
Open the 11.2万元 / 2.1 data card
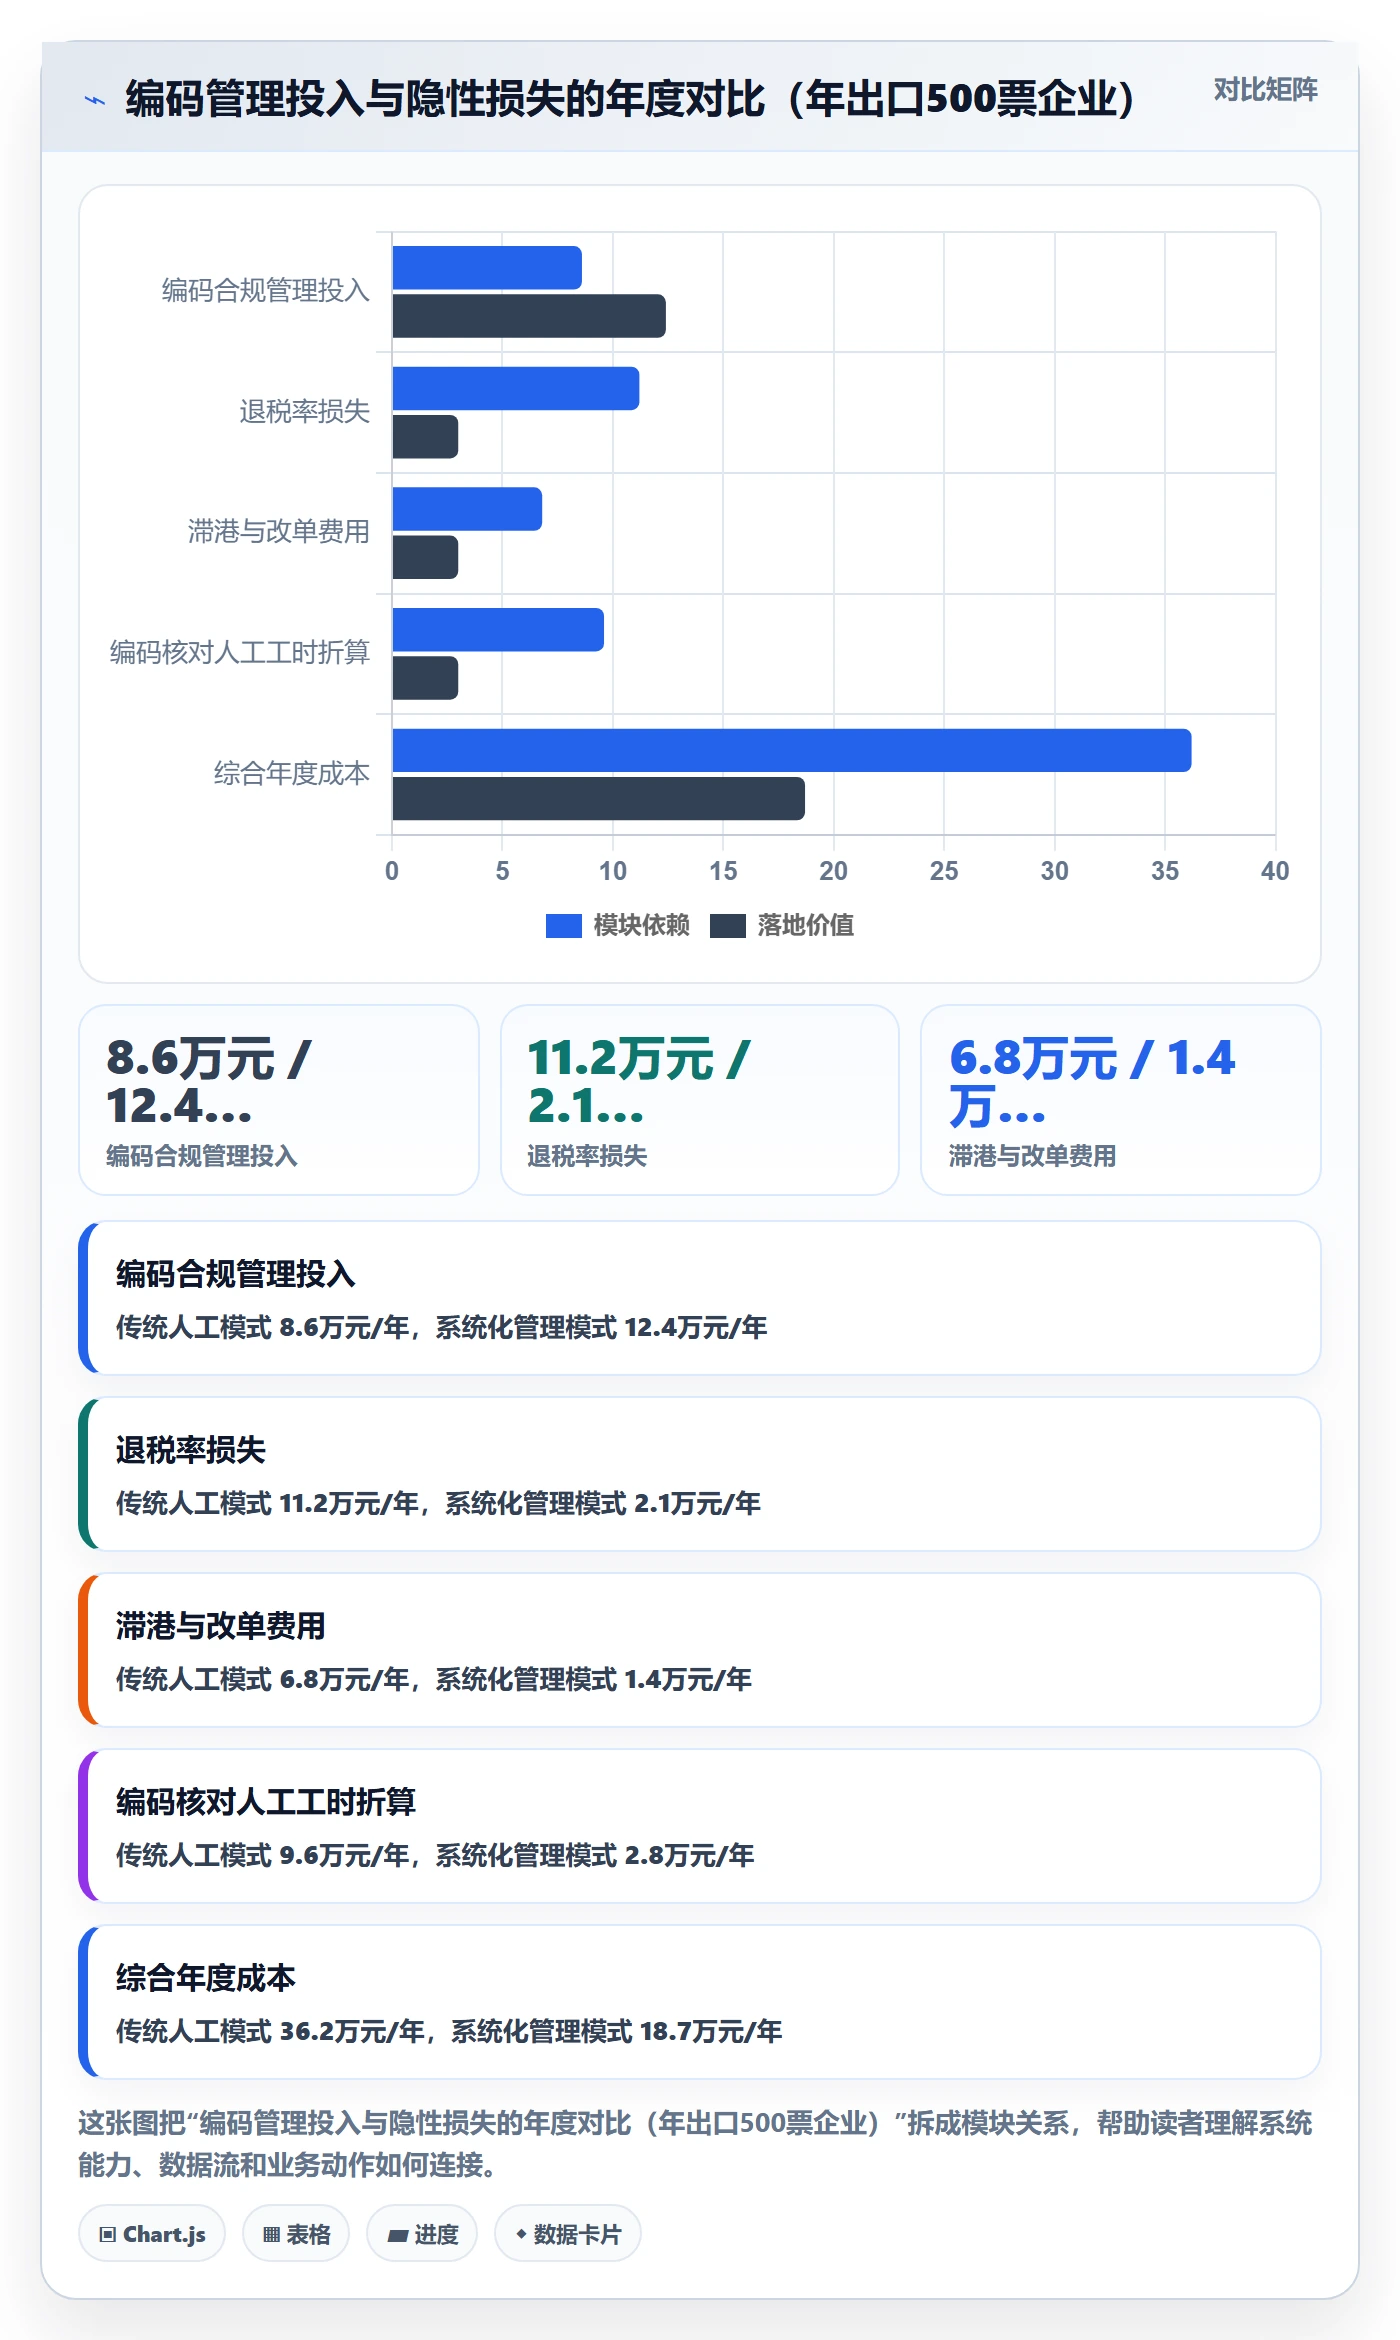click(700, 1100)
